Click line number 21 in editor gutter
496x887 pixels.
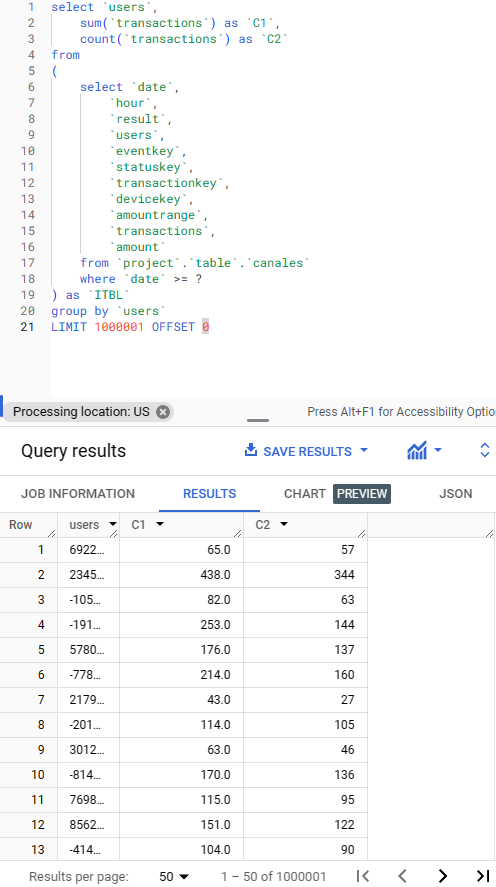click(28, 327)
